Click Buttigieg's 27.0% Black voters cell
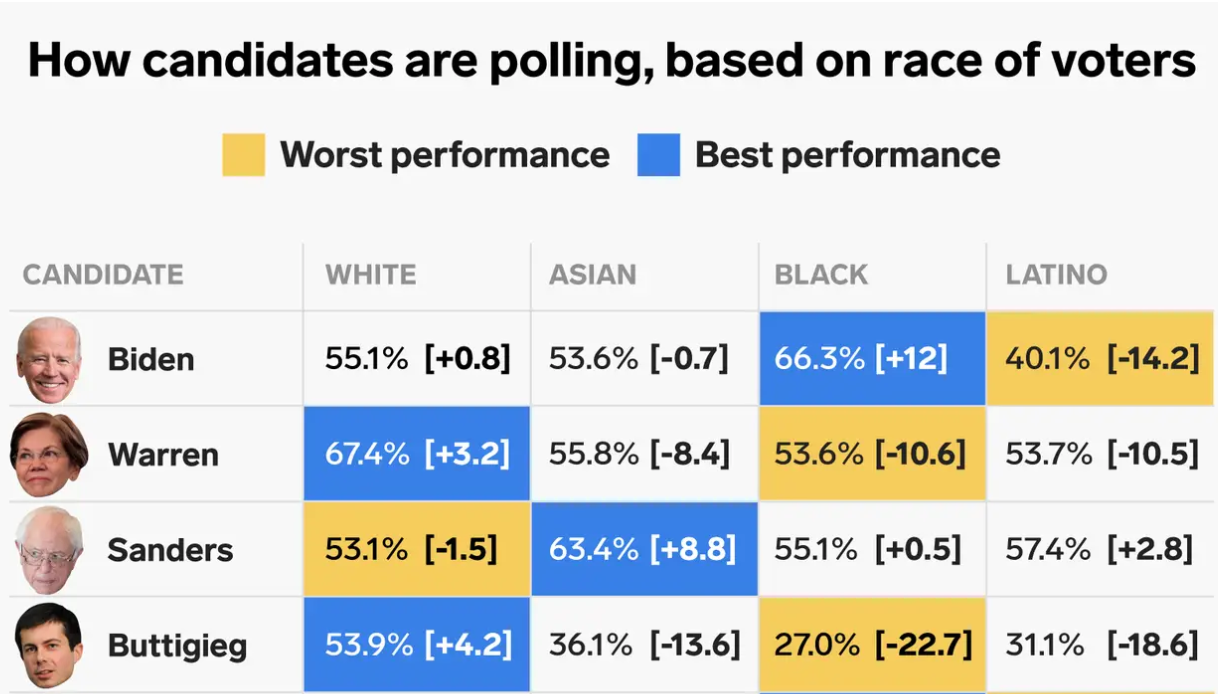Image resolution: width=1218 pixels, height=694 pixels. click(x=872, y=645)
